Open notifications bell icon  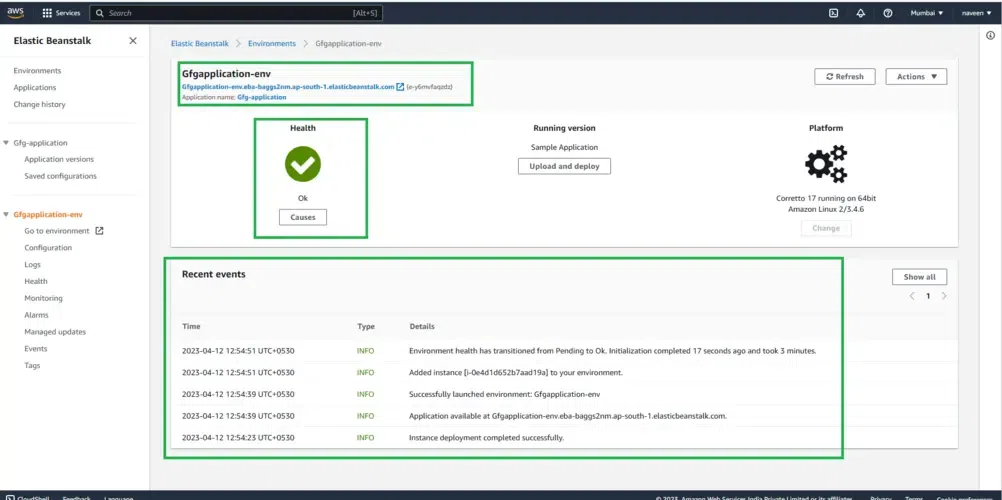(x=861, y=13)
